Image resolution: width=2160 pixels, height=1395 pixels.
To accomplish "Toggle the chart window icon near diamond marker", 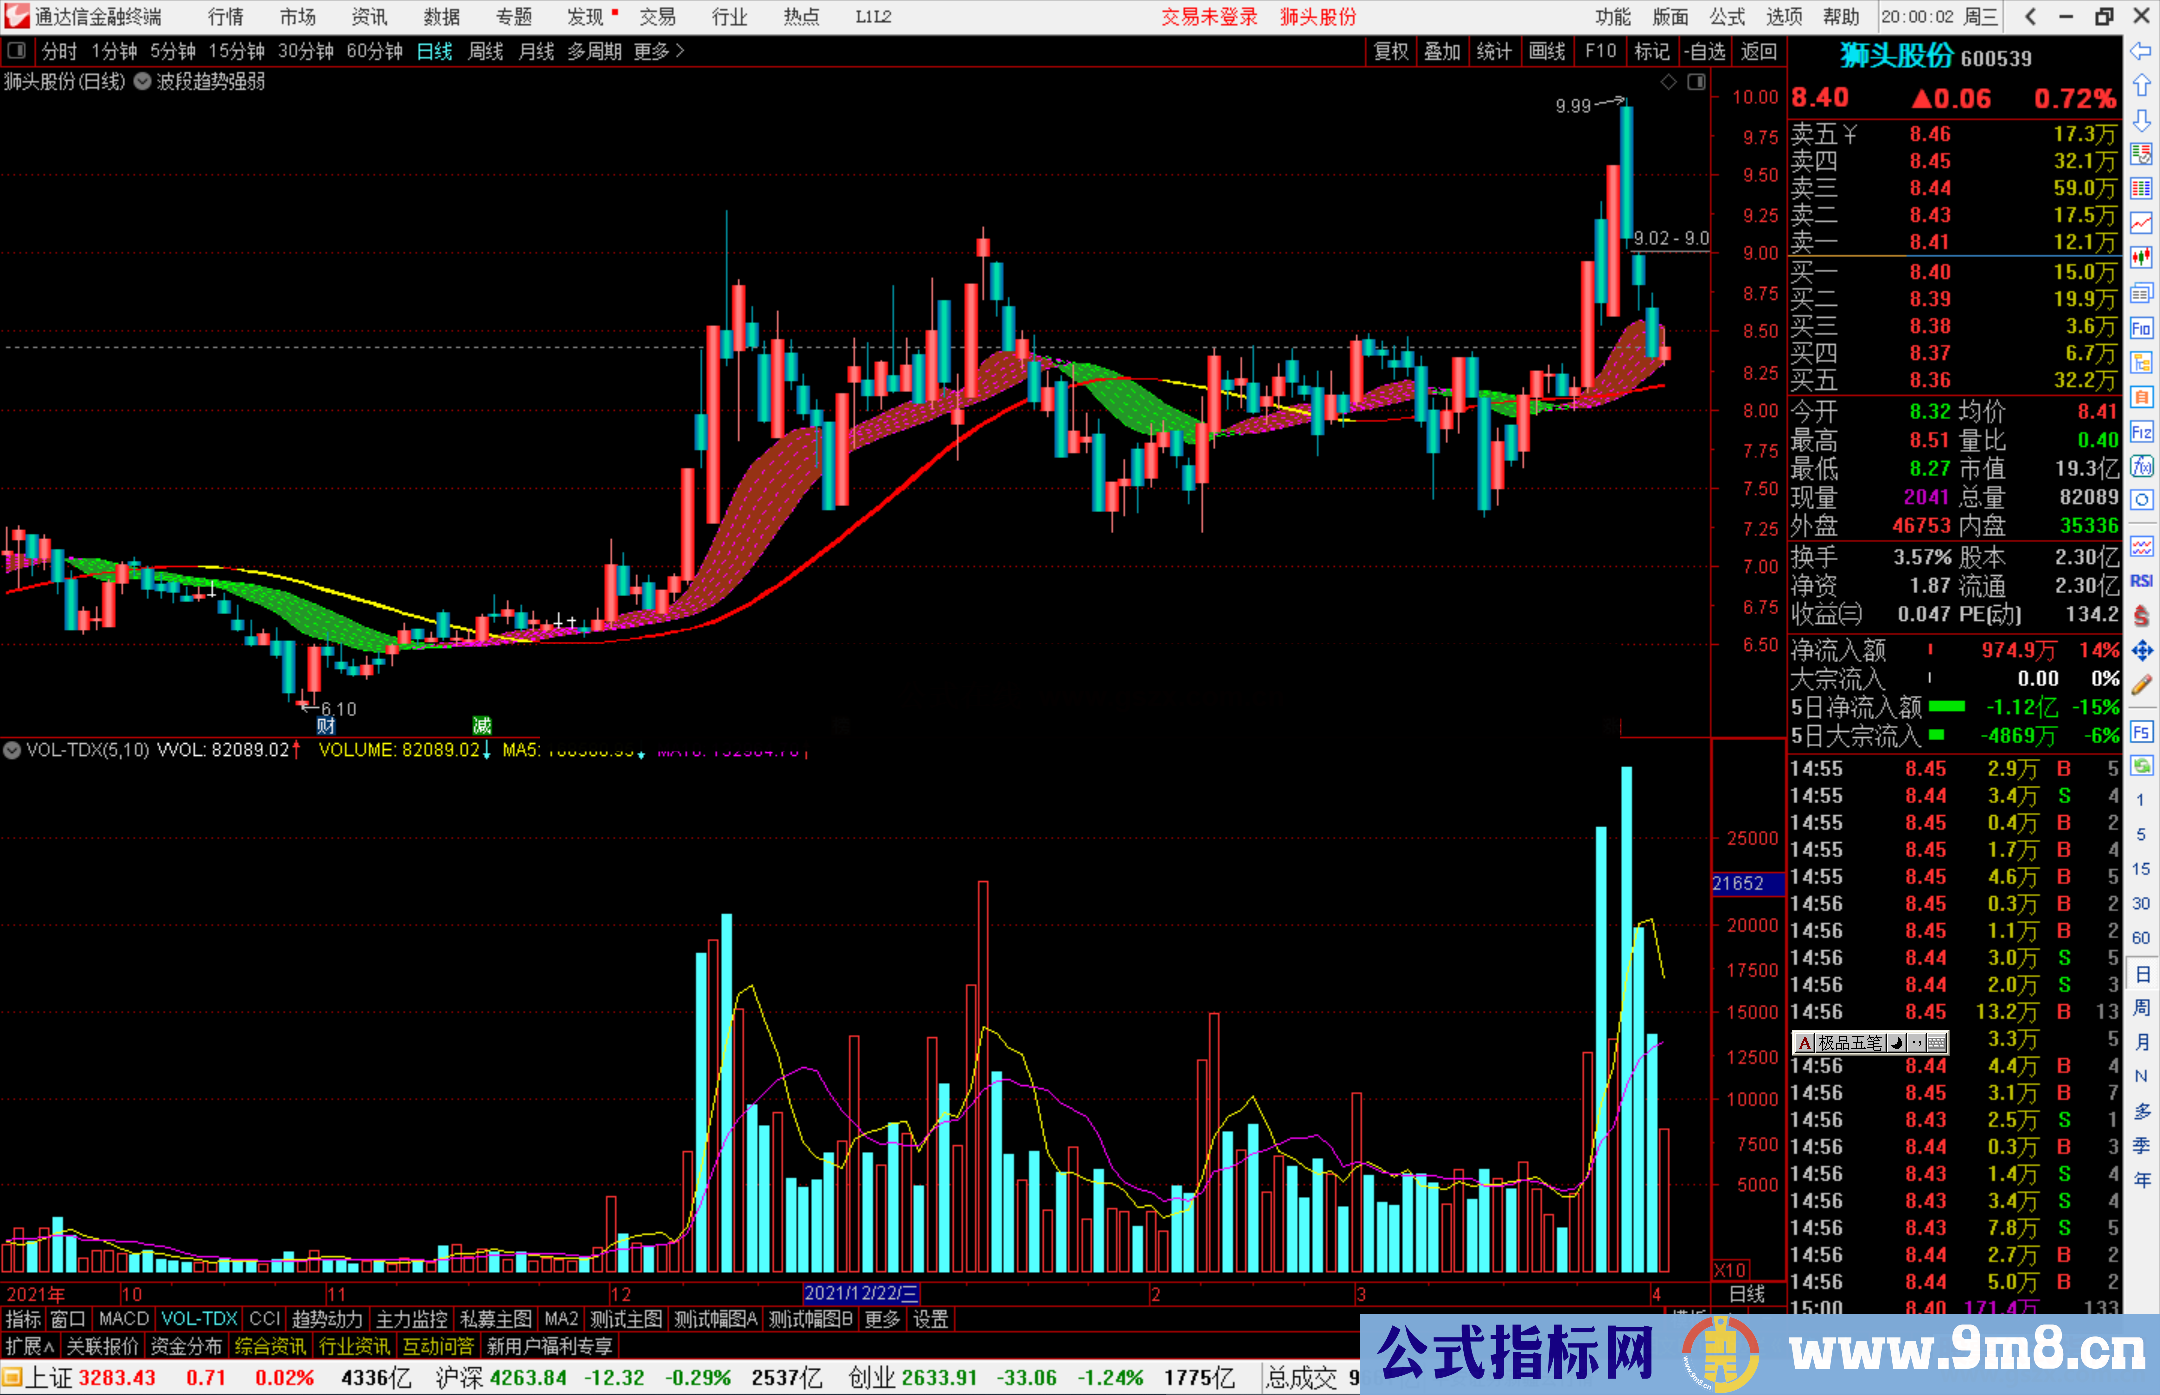I will coord(1696,82).
